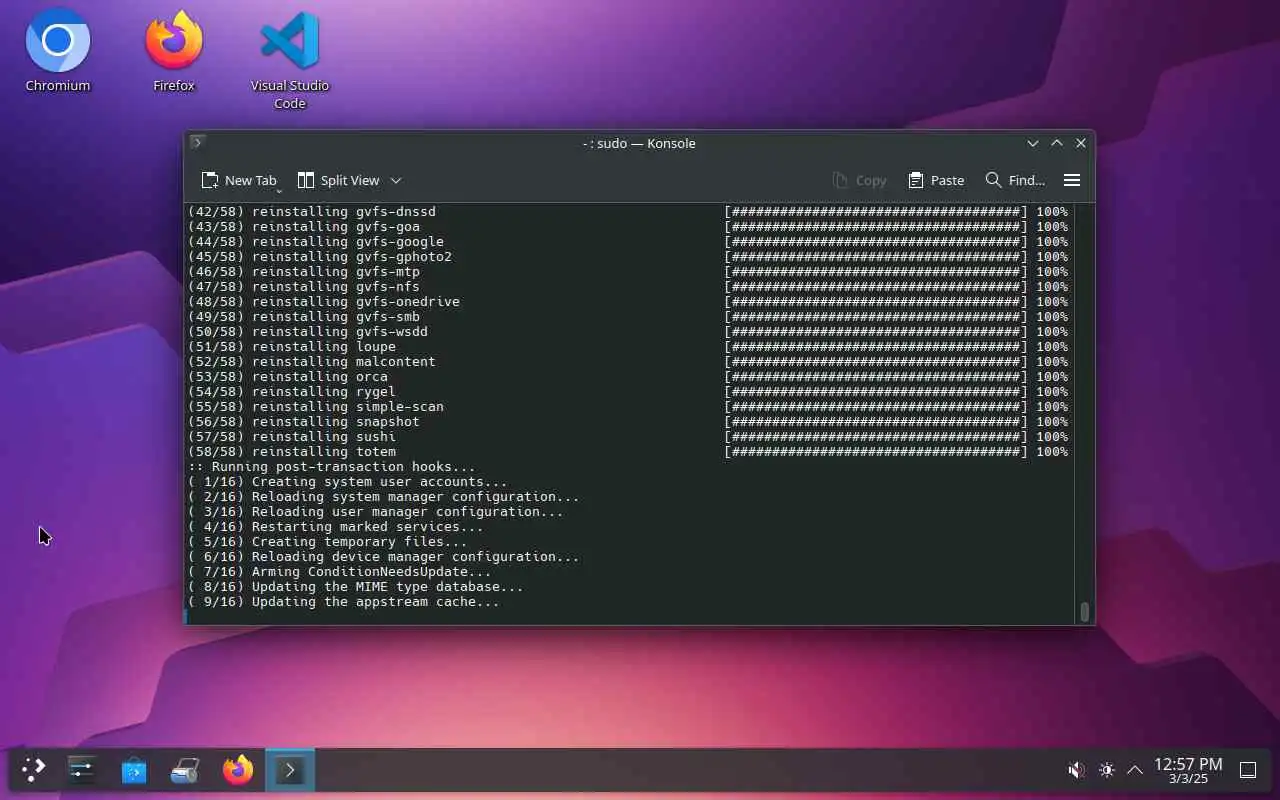Open System Settings from the taskbar

[82, 770]
